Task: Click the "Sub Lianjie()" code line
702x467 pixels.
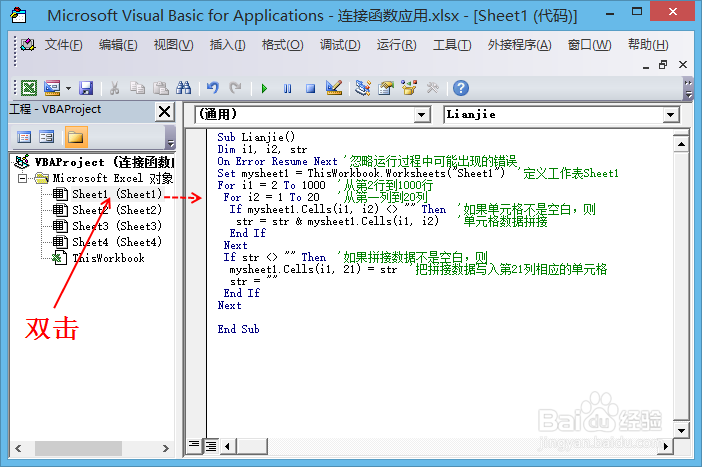Action: 256,137
